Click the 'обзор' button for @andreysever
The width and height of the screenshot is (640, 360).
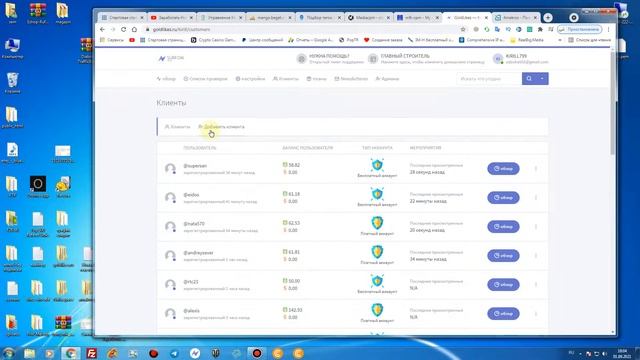(503, 256)
